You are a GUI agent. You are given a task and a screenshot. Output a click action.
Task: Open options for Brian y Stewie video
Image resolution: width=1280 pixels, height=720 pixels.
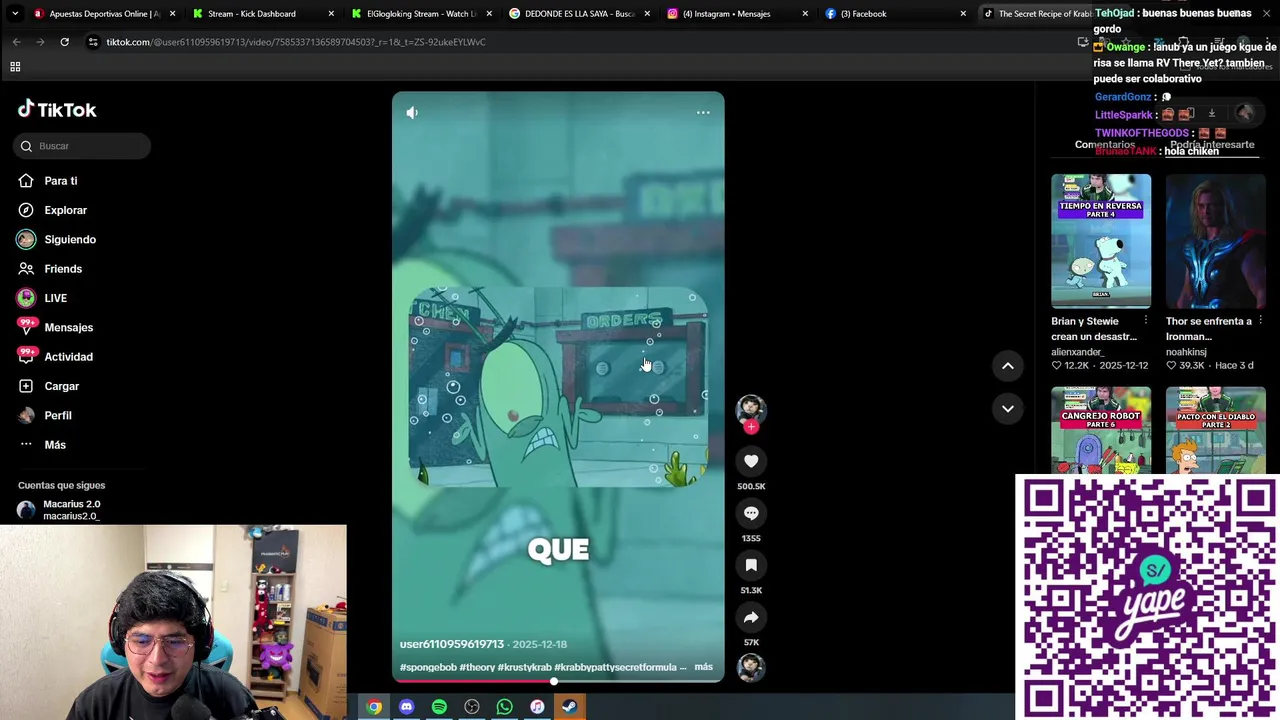1146,321
